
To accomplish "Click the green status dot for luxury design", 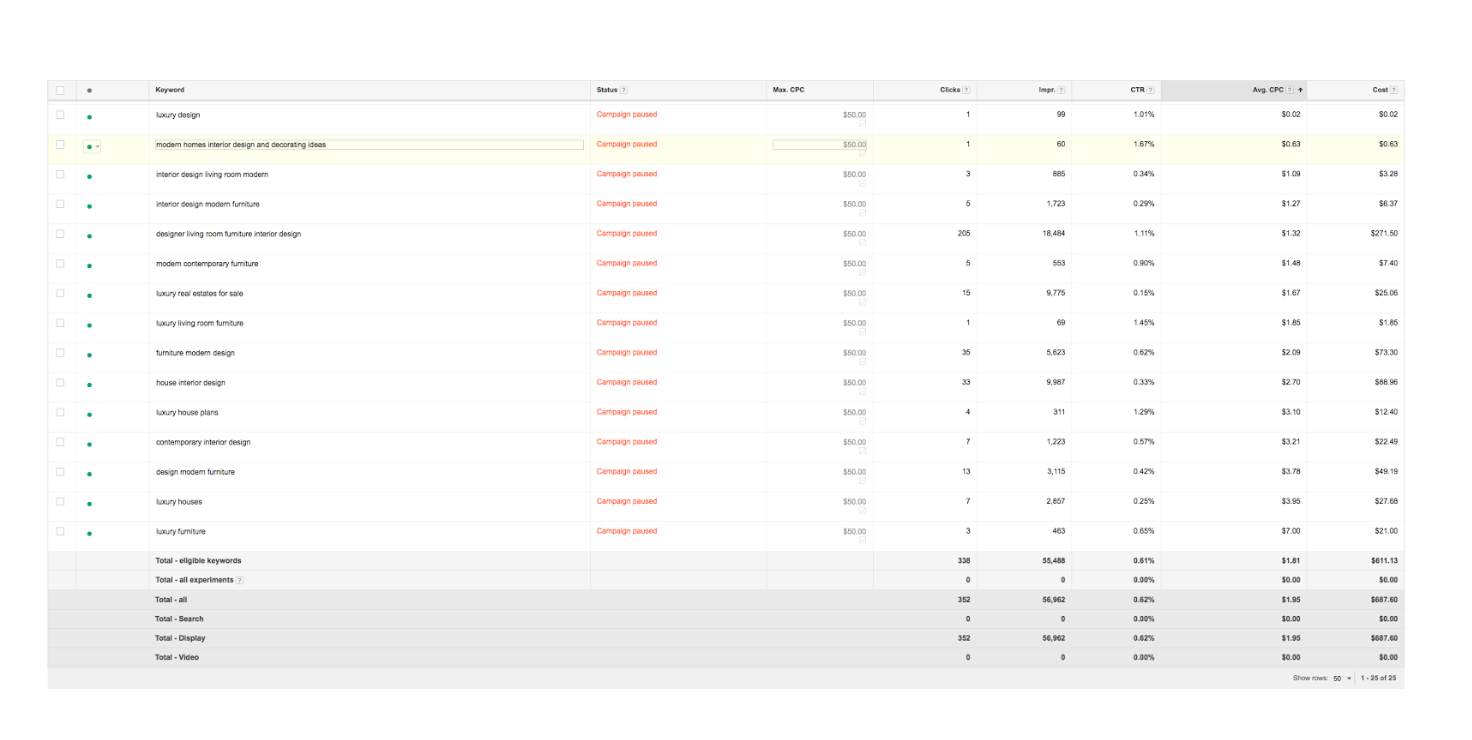I will tap(89, 116).
